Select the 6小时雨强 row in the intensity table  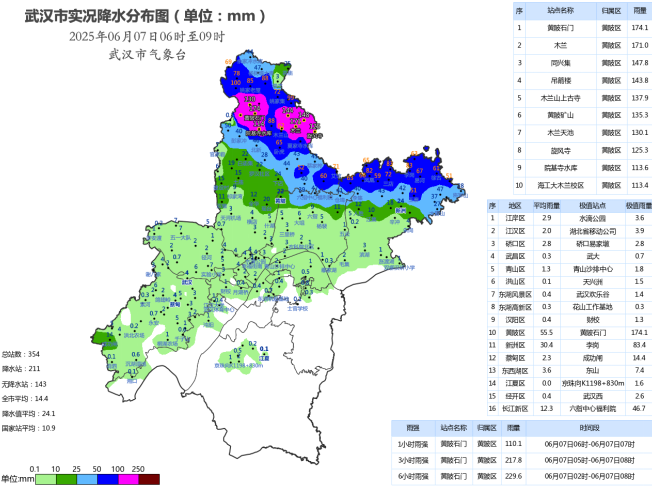520,477
